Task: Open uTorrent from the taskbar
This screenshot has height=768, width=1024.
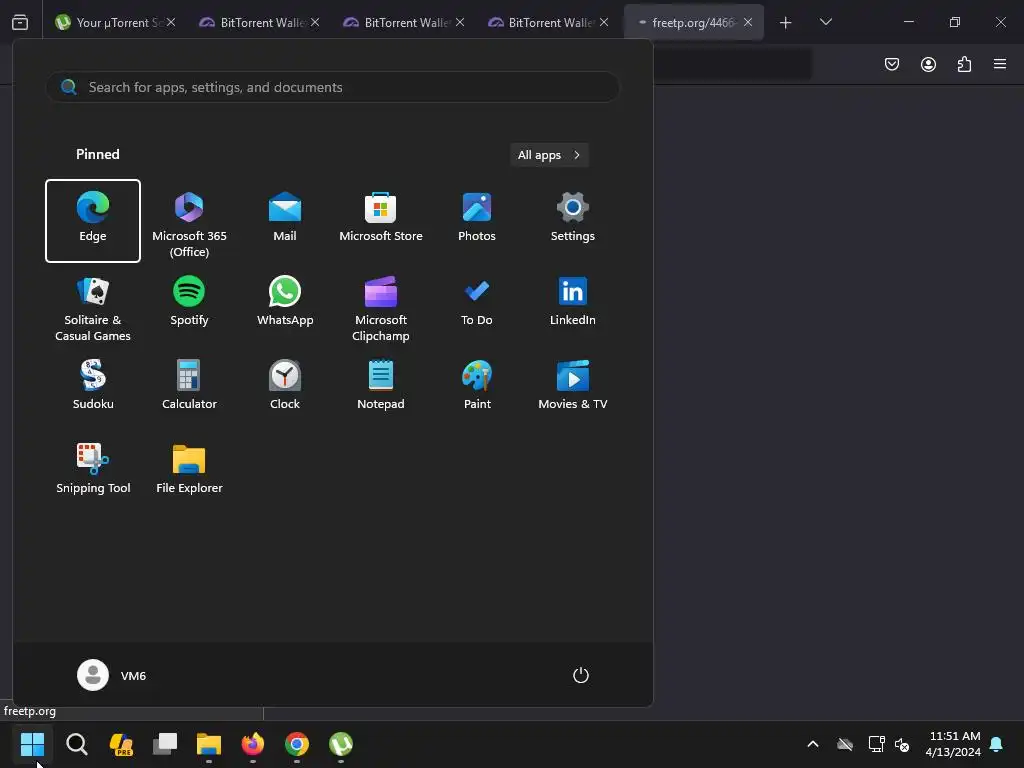Action: (341, 744)
